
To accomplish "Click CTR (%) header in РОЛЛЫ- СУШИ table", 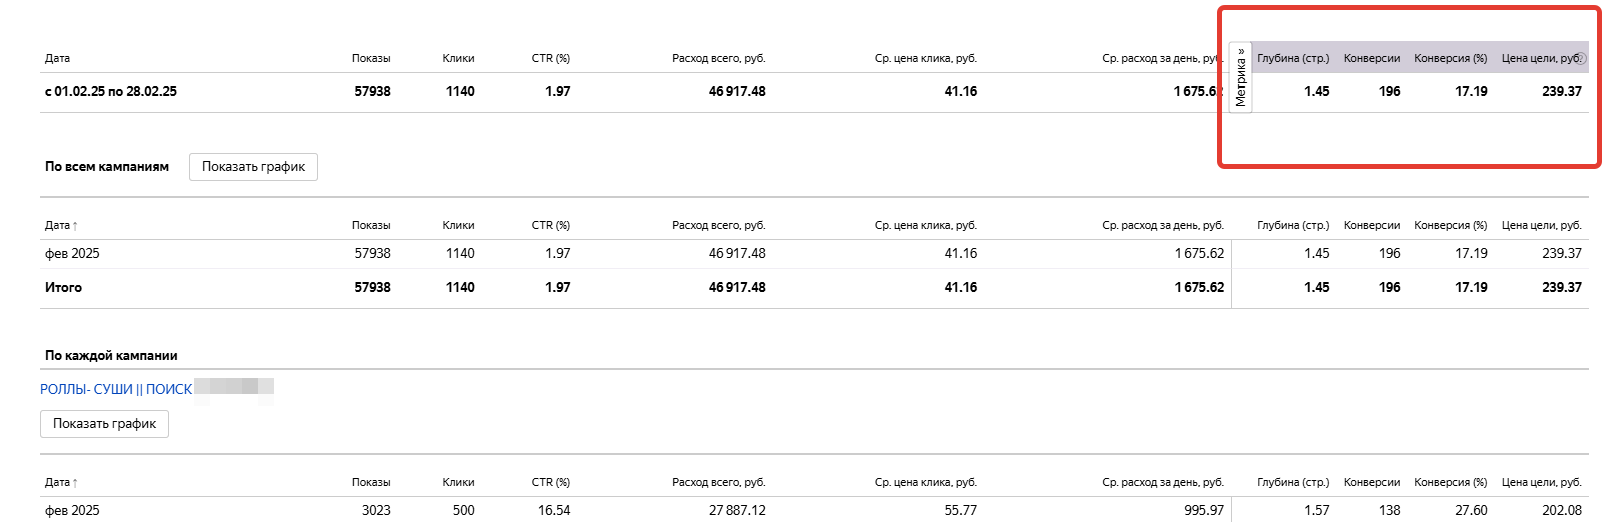I will point(551,483).
